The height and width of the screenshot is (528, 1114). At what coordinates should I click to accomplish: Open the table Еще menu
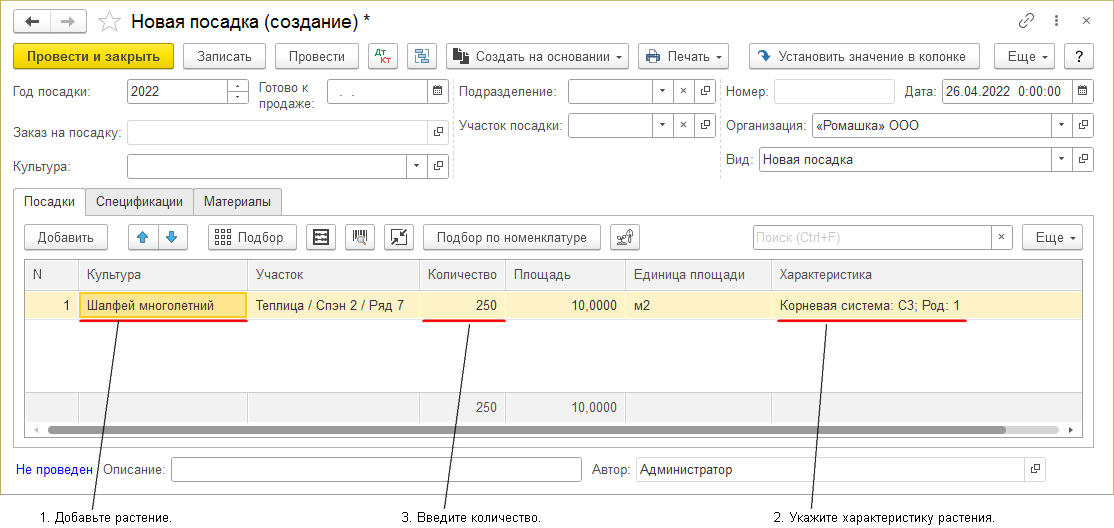click(1052, 237)
